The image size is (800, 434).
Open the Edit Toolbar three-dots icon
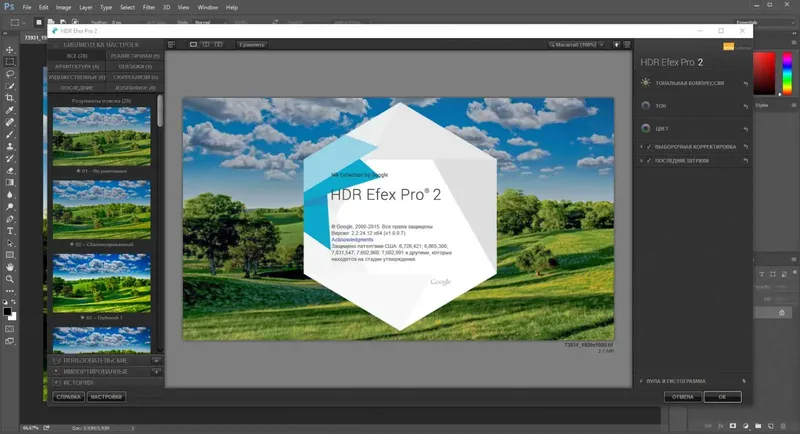point(10,291)
